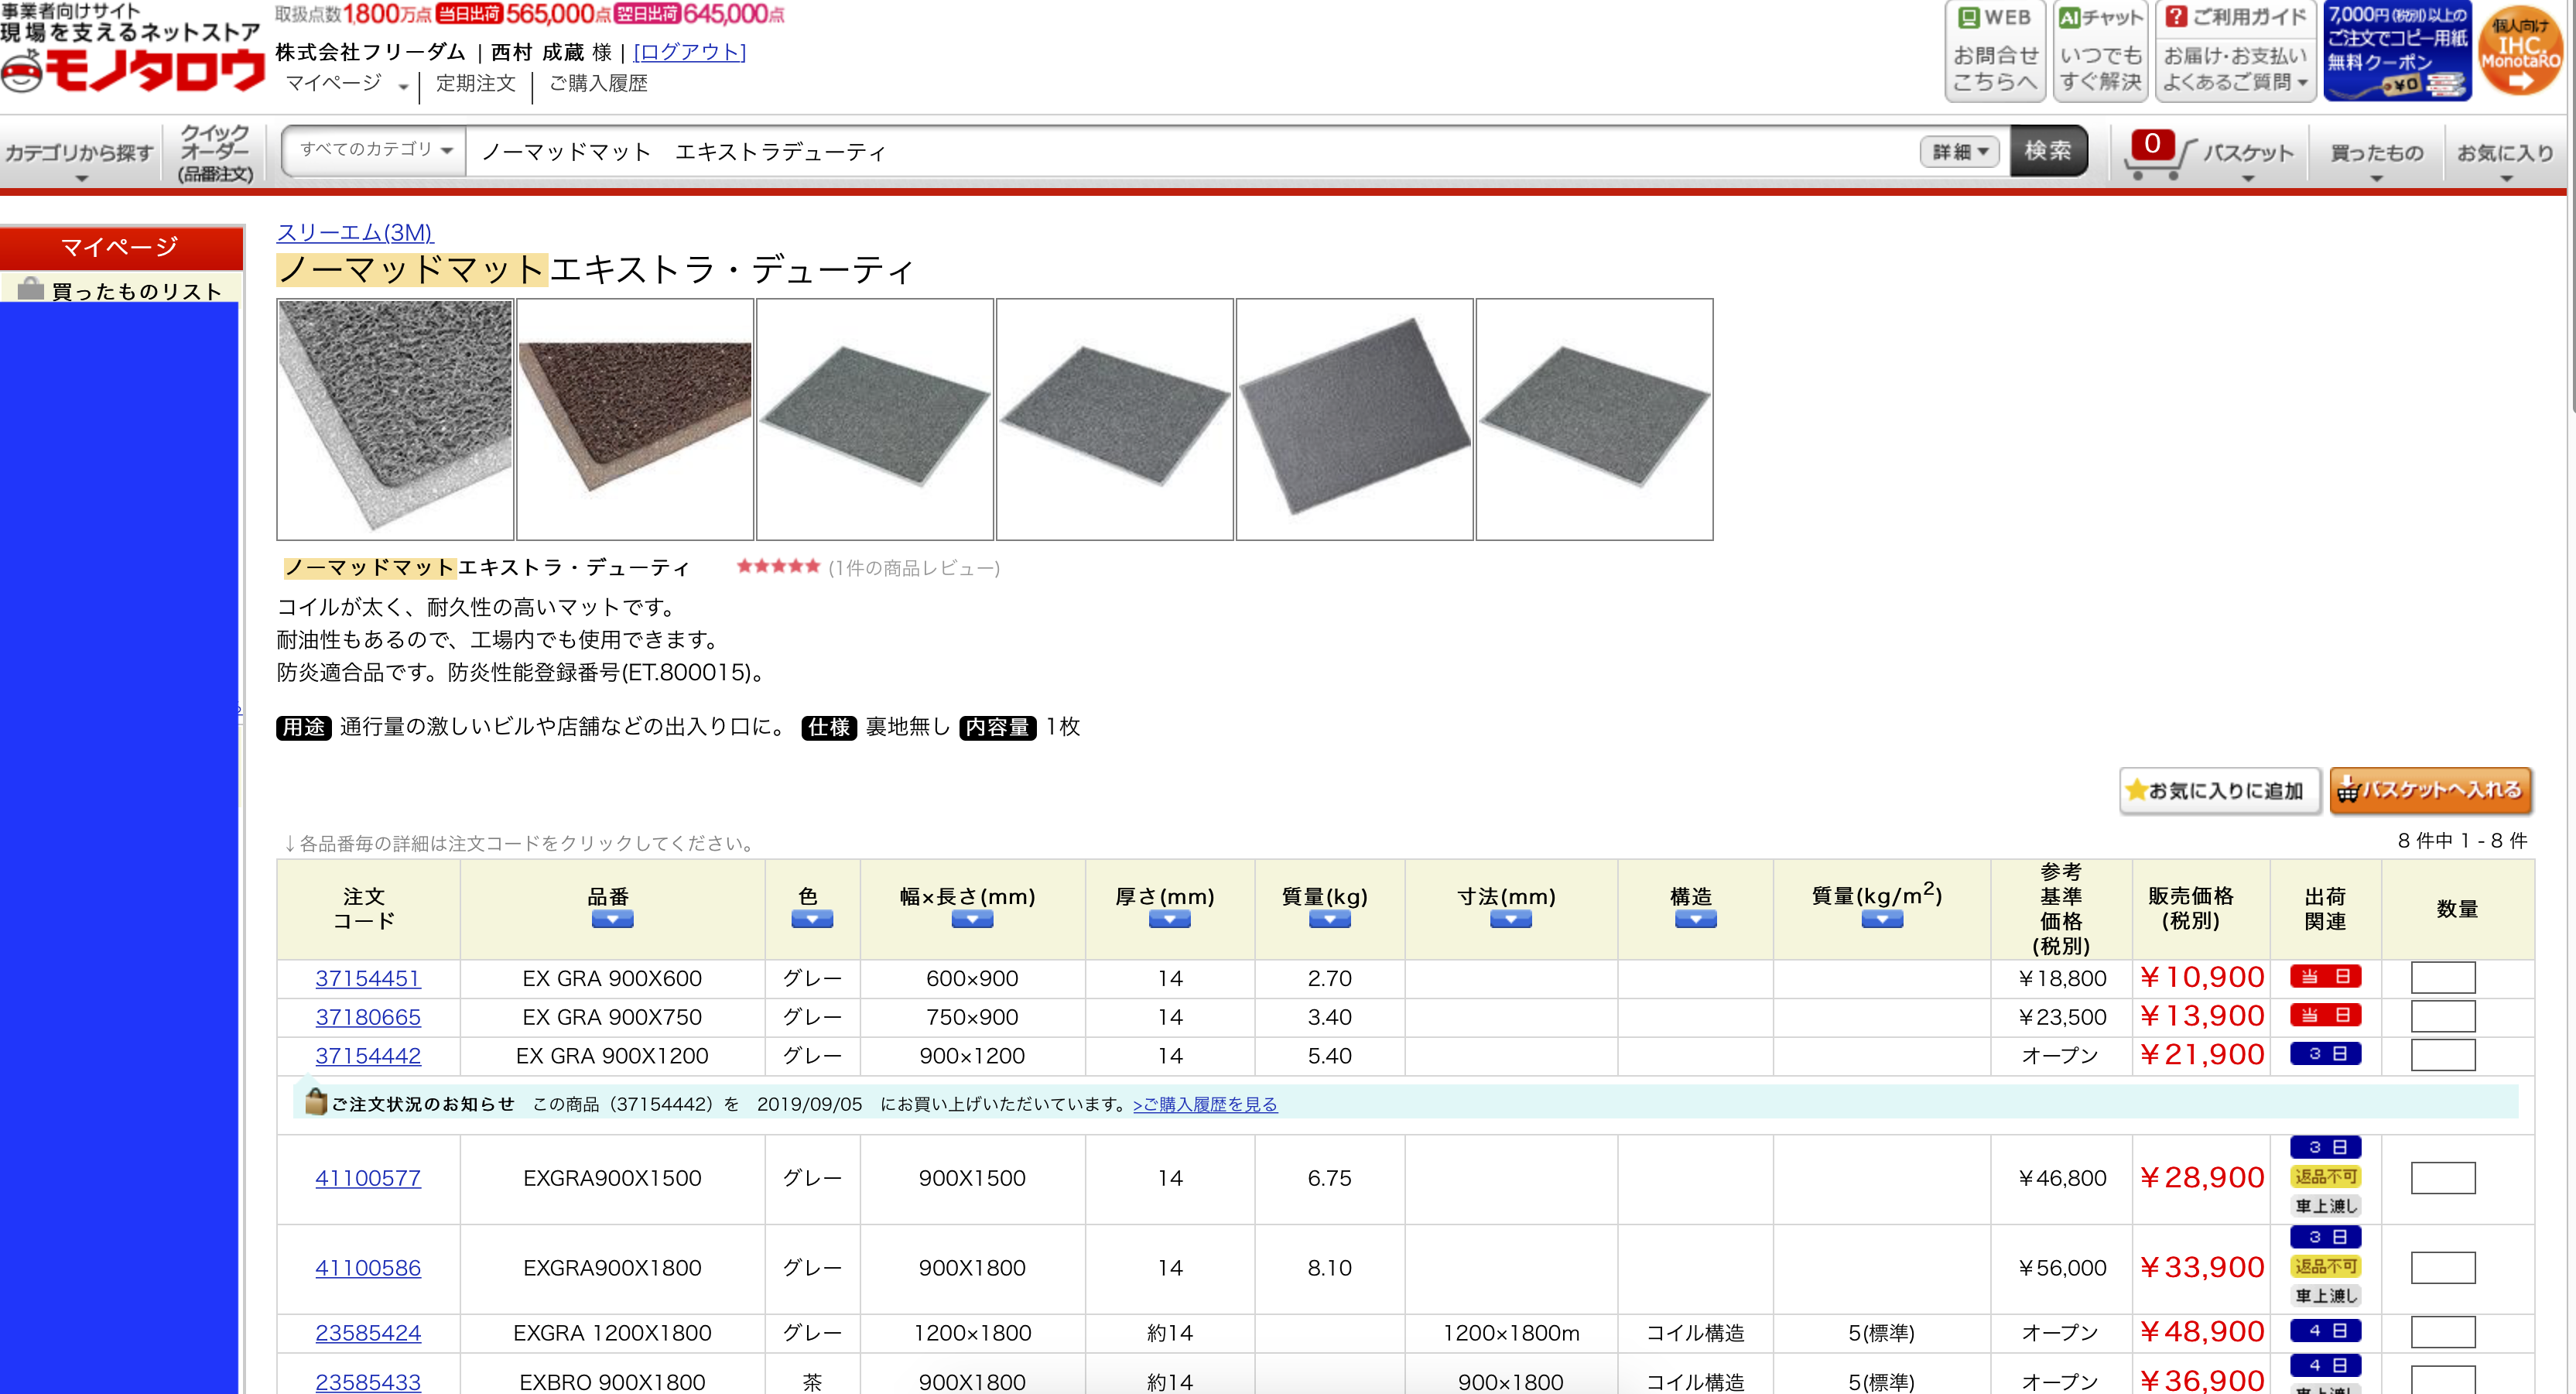Click the order notice bag icon
The height and width of the screenshot is (1394, 2576).
pyautogui.click(x=316, y=1101)
